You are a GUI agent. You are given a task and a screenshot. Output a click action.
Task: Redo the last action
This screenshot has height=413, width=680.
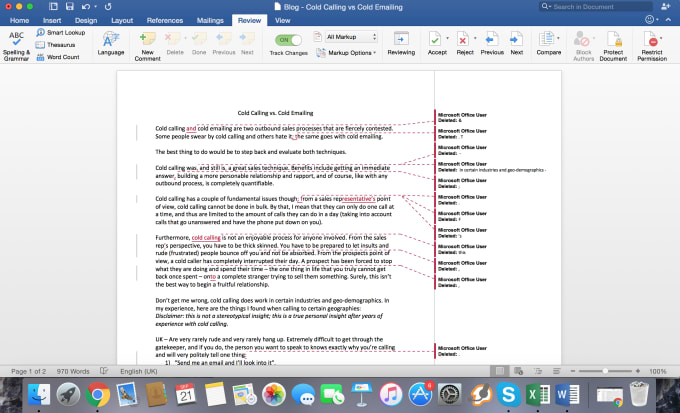[x=108, y=7]
